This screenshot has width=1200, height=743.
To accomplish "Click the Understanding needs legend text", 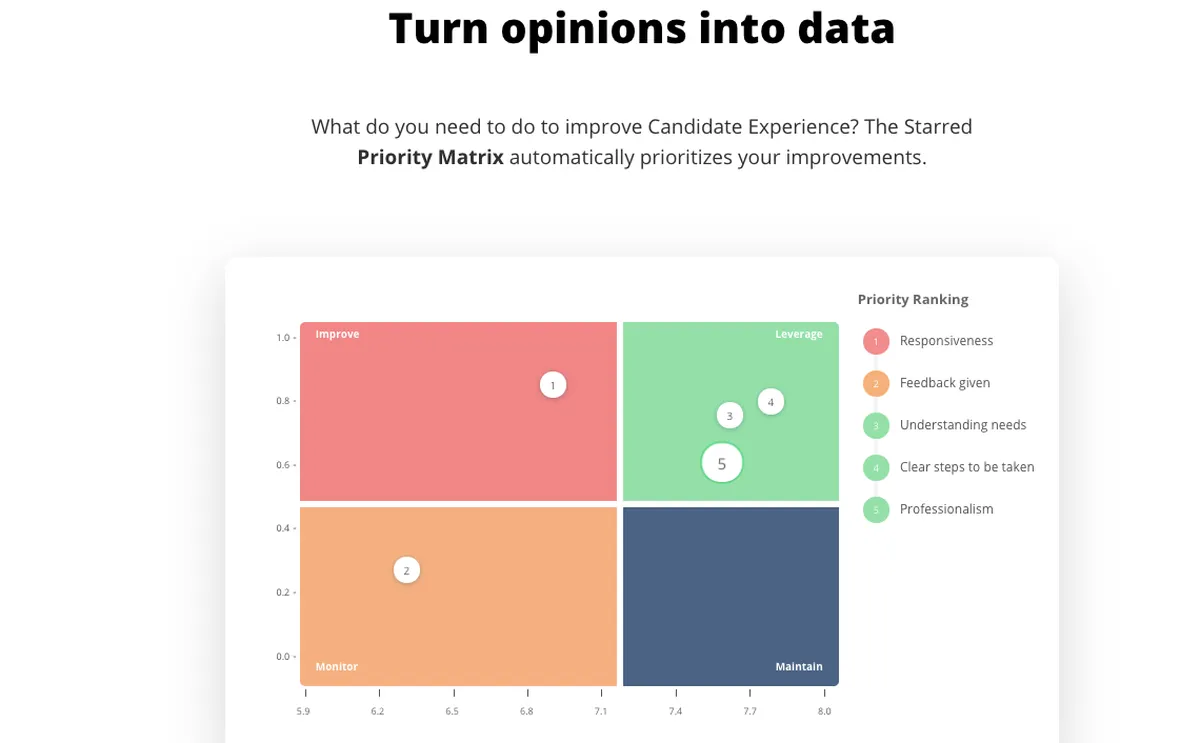I will 963,425.
